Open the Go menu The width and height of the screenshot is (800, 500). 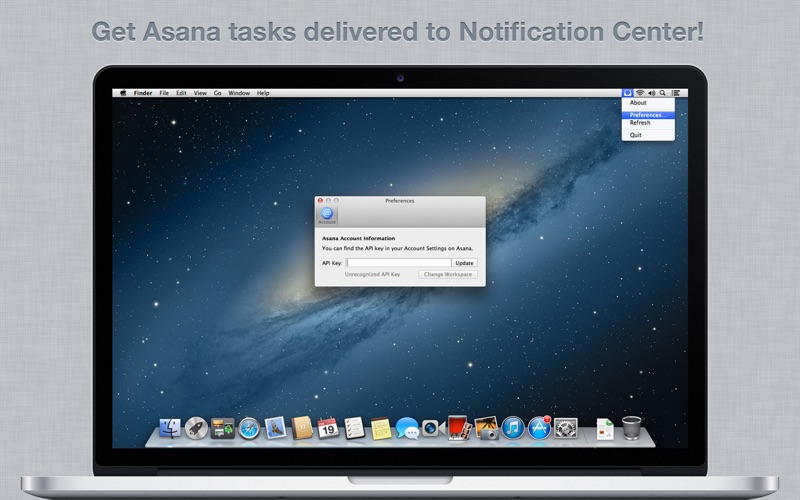(217, 93)
